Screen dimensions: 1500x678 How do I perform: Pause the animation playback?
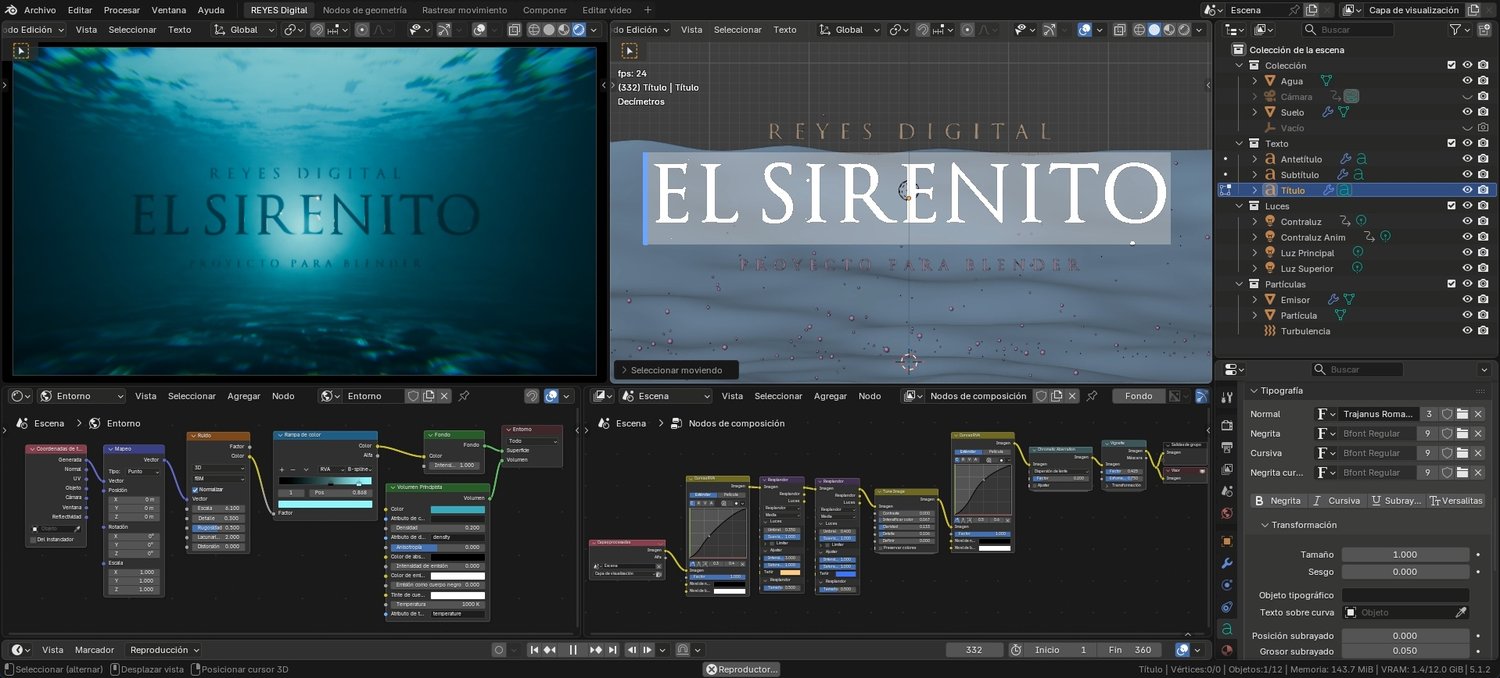point(573,650)
